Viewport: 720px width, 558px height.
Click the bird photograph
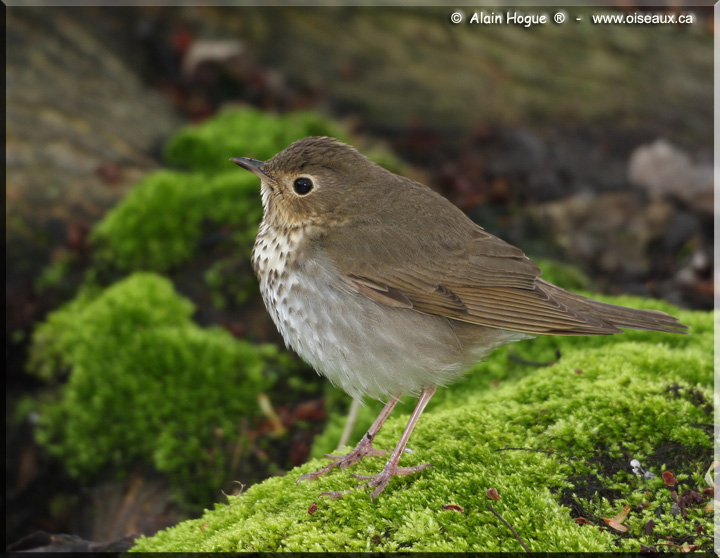click(x=360, y=279)
